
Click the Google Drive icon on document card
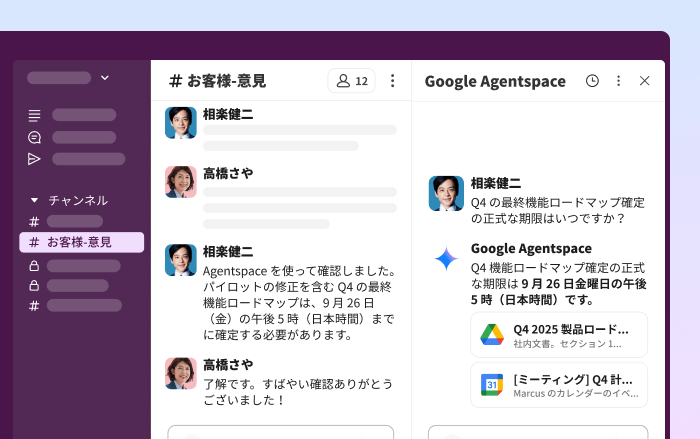pyautogui.click(x=492, y=335)
